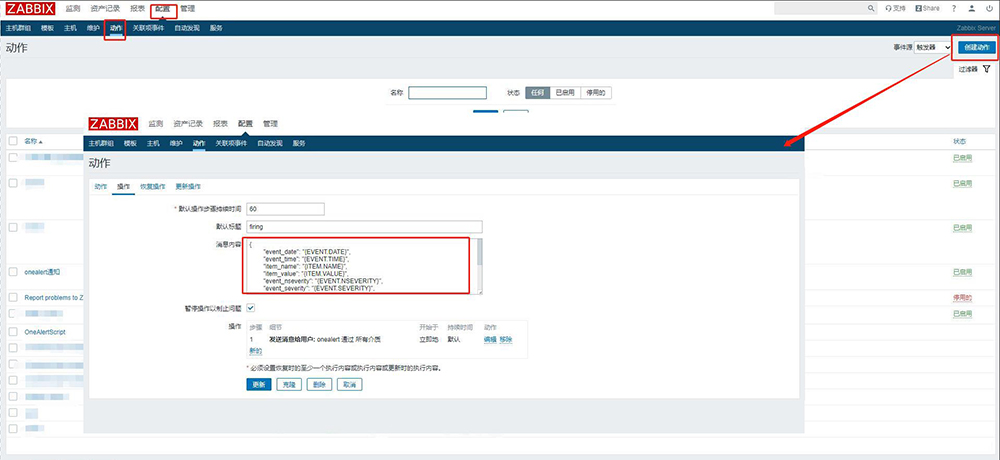Open 监测 menu in the top page bar
1000x460 pixels.
73,9
